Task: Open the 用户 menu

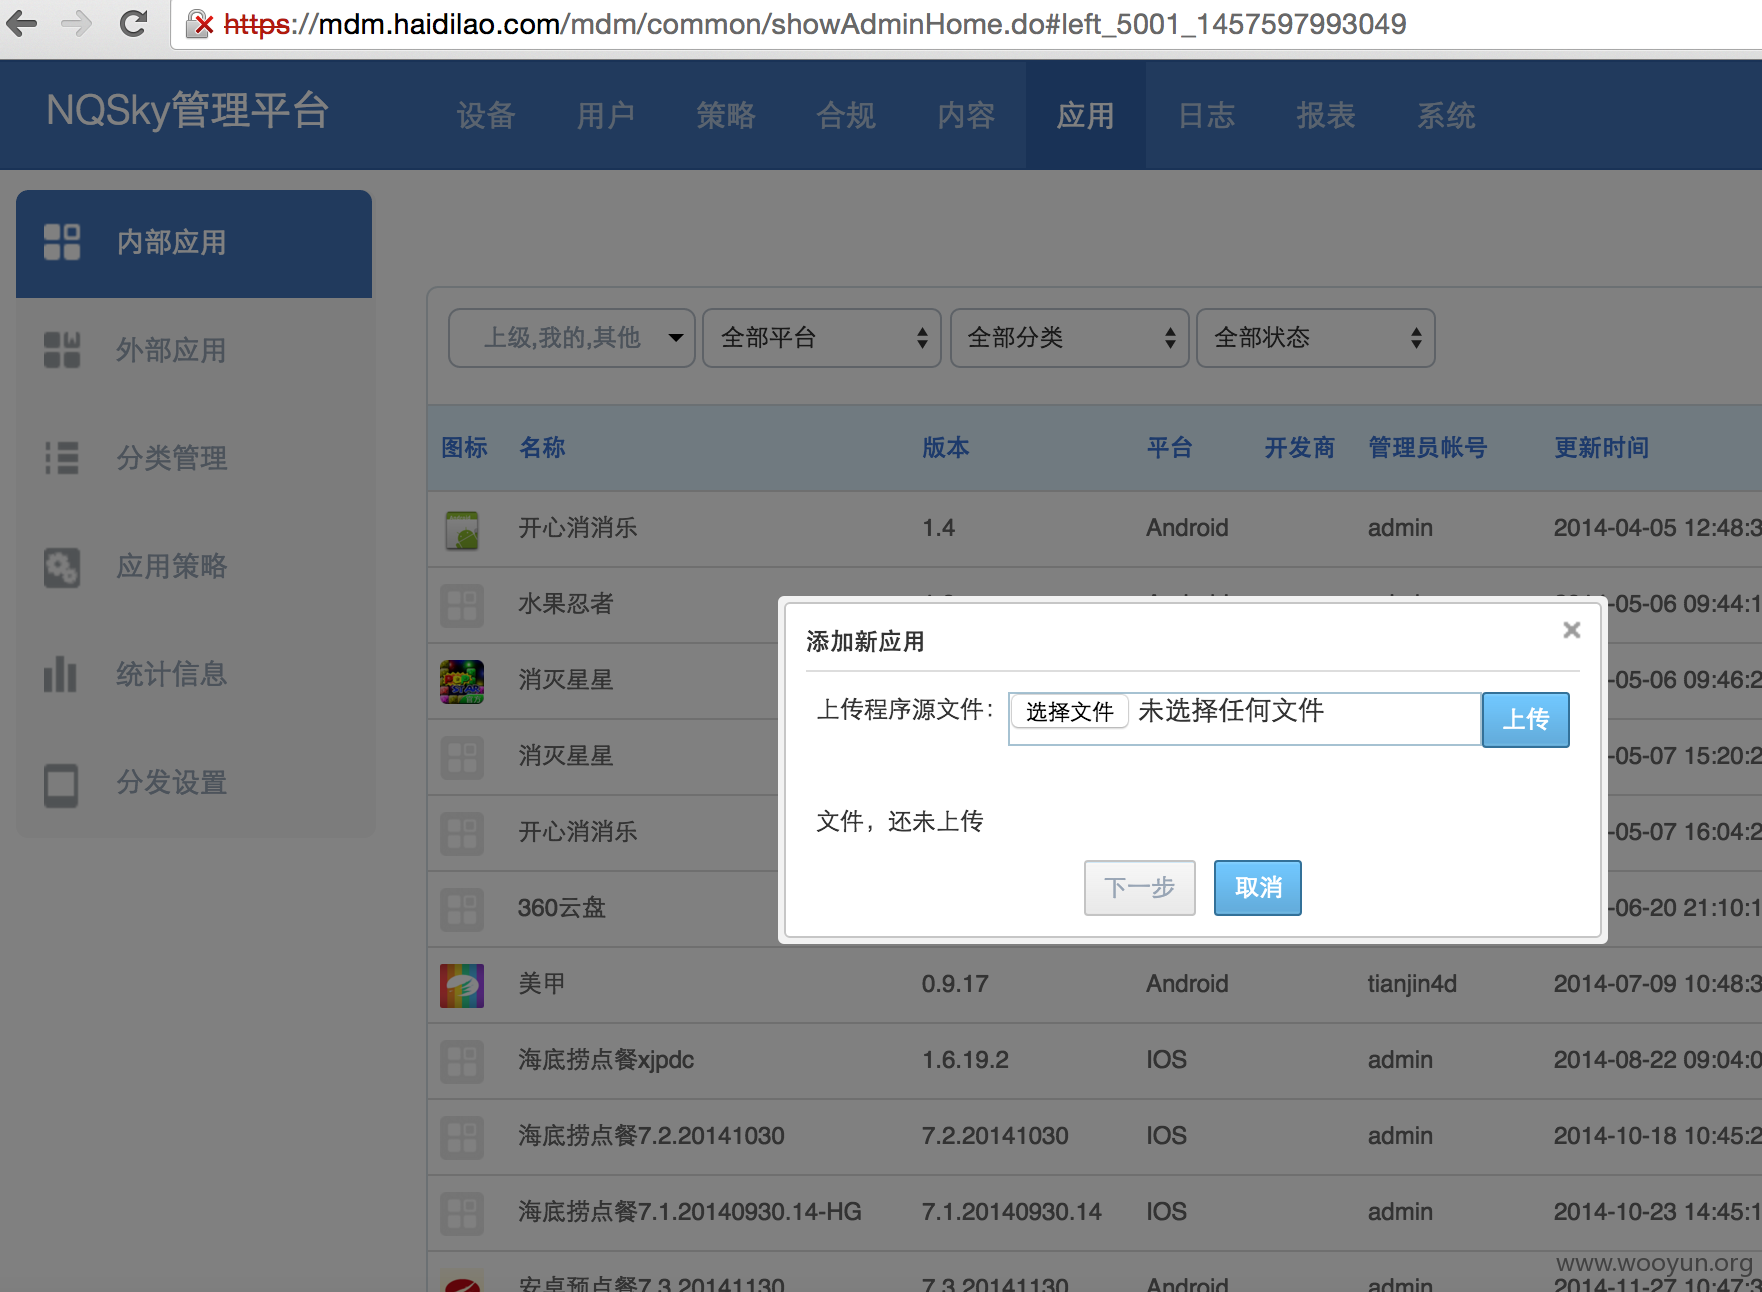Action: (x=605, y=116)
